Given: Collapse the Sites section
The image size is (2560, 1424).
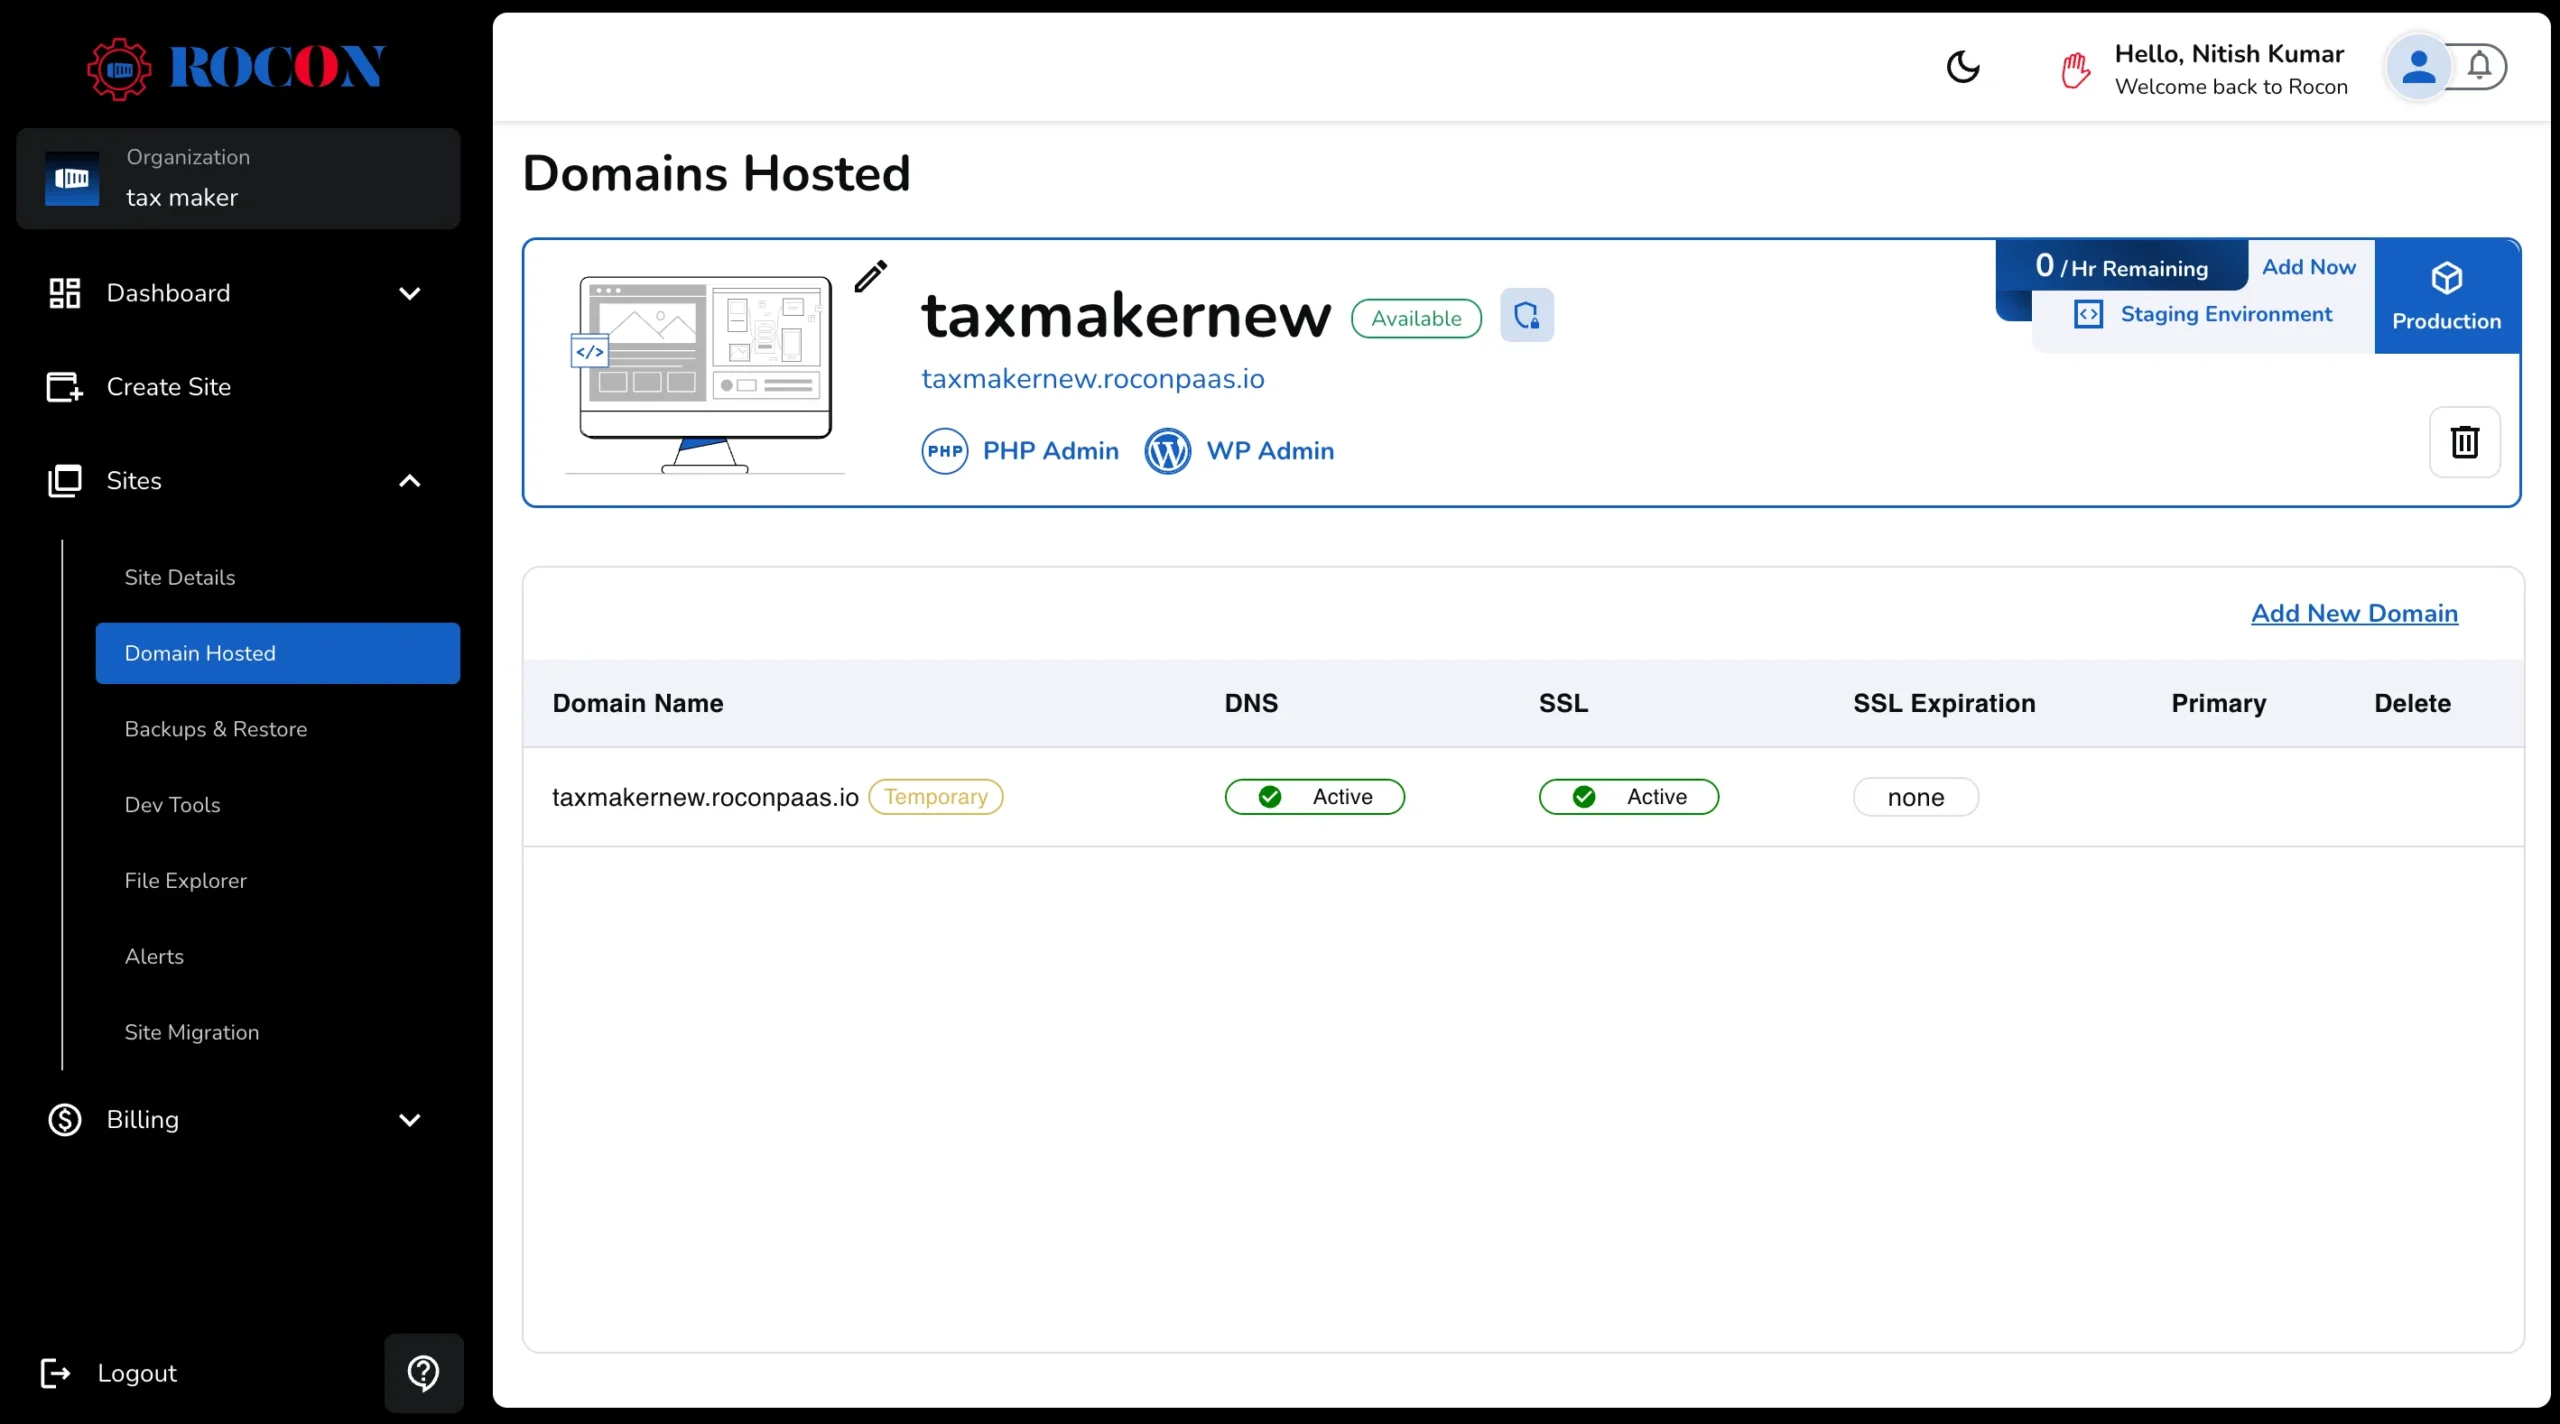Looking at the screenshot, I should [410, 480].
